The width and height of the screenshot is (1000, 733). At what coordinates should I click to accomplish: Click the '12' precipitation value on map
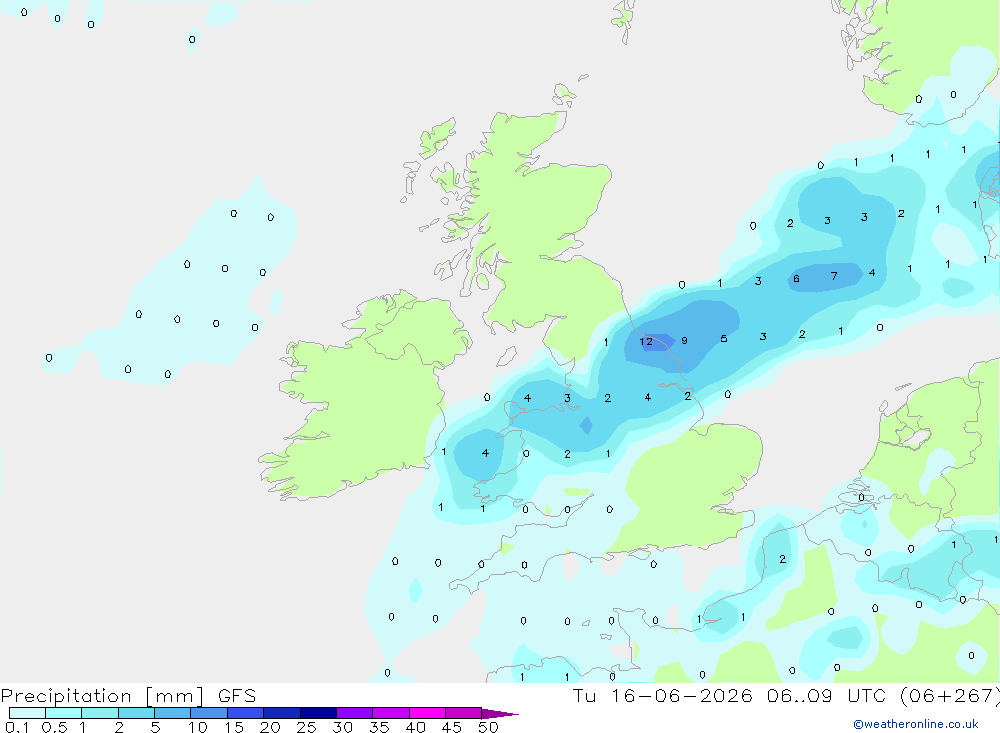click(646, 341)
